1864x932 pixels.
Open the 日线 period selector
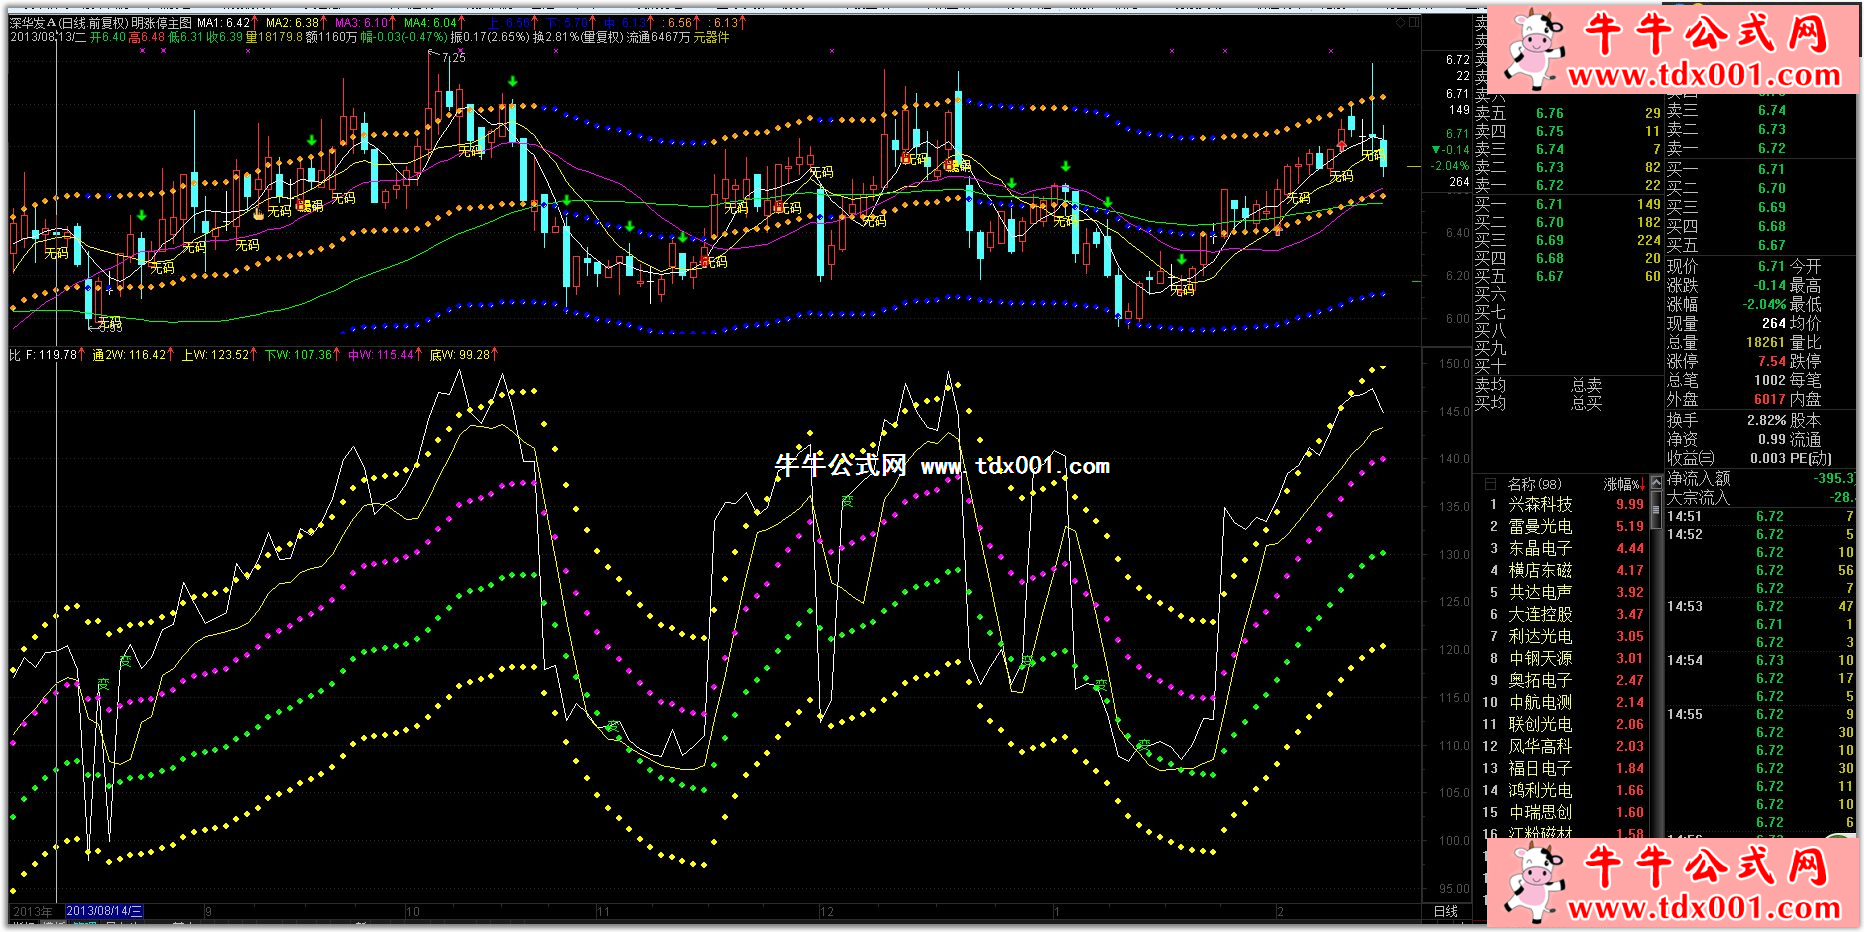coord(1445,912)
